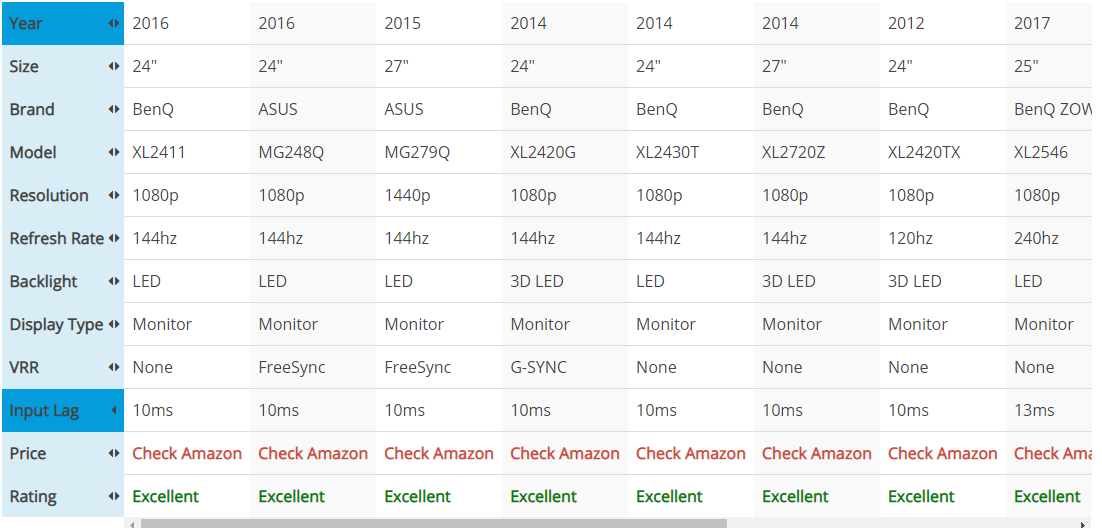
Task: Click the sort arrows beside Price
Action: (x=114, y=453)
